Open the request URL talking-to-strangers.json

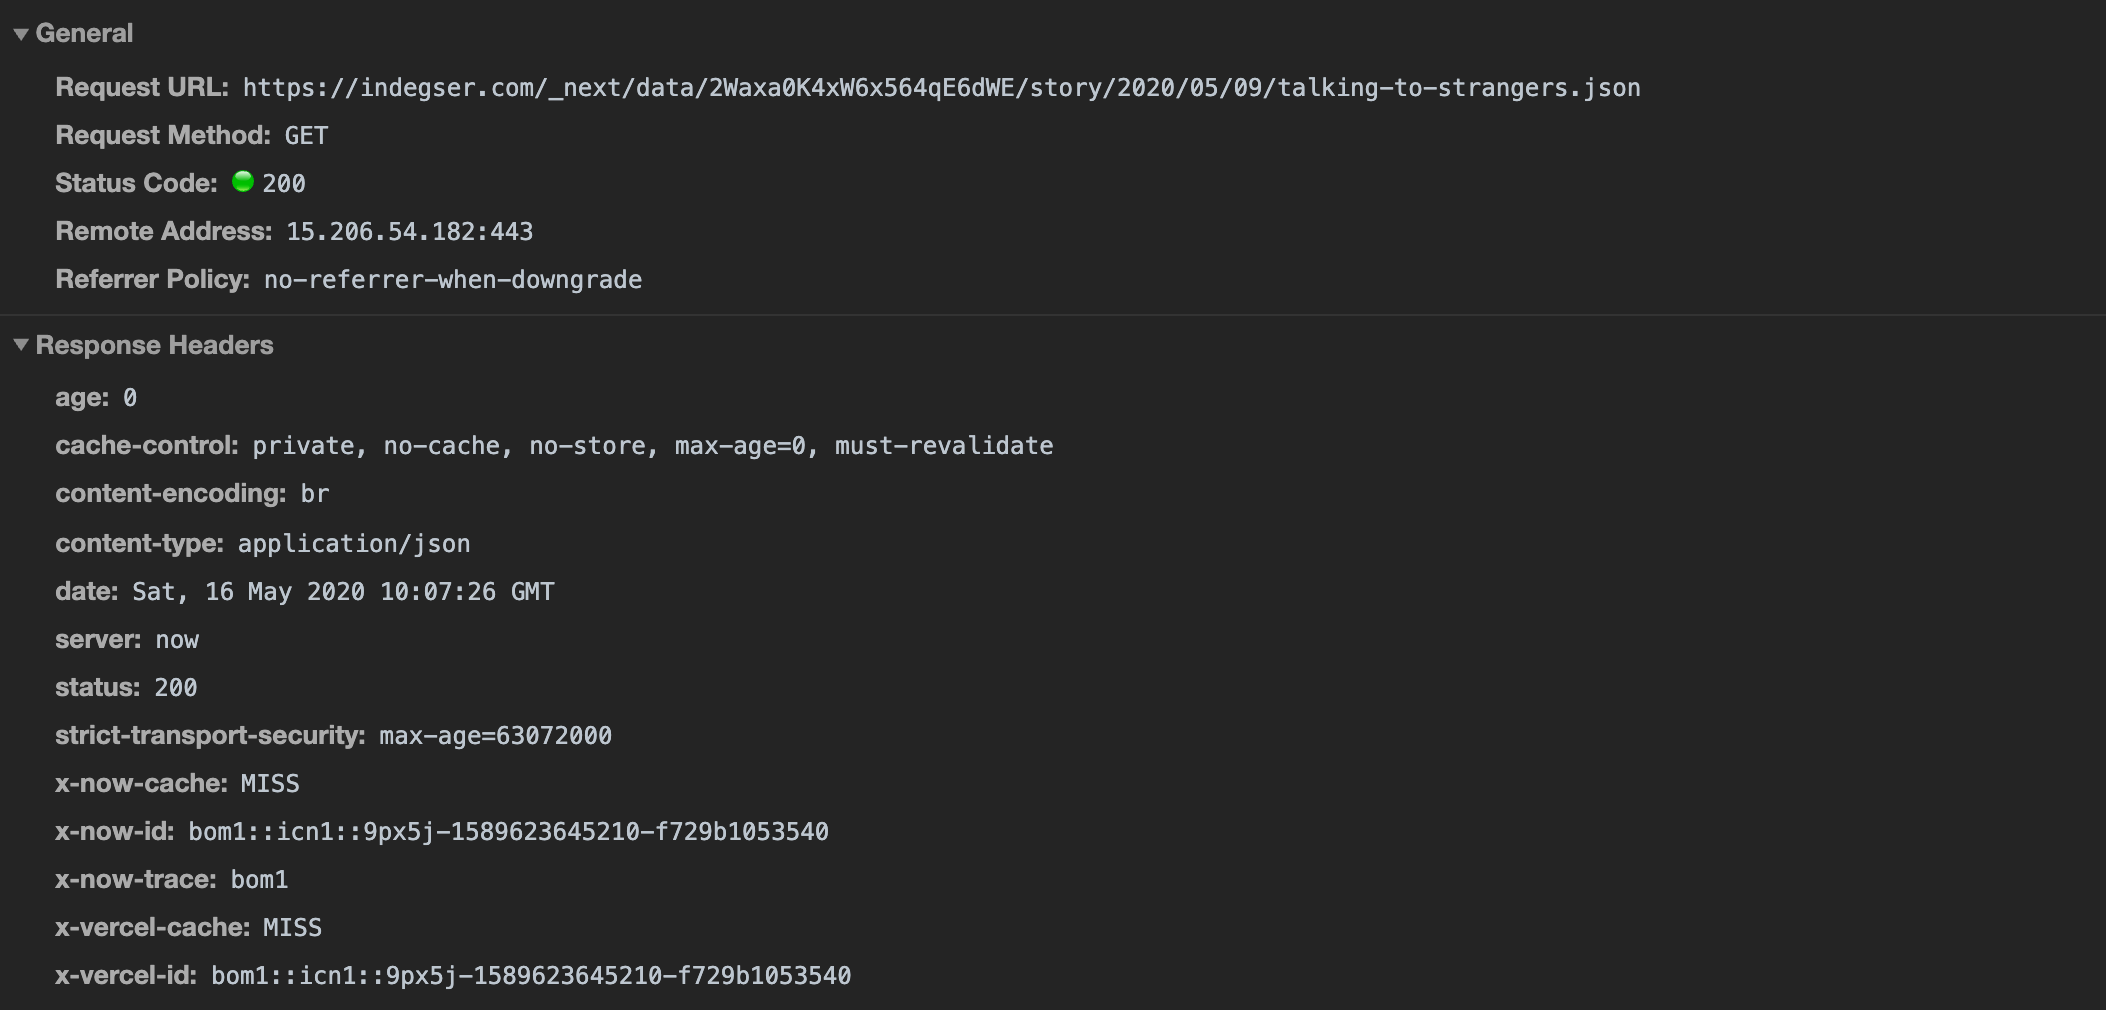(940, 87)
